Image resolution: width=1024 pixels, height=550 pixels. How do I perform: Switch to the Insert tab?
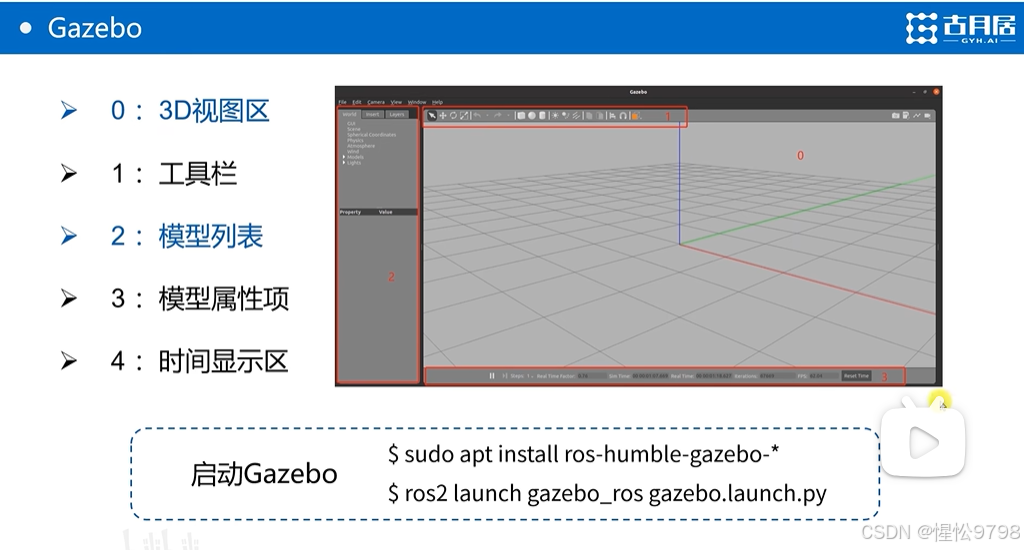[x=372, y=114]
